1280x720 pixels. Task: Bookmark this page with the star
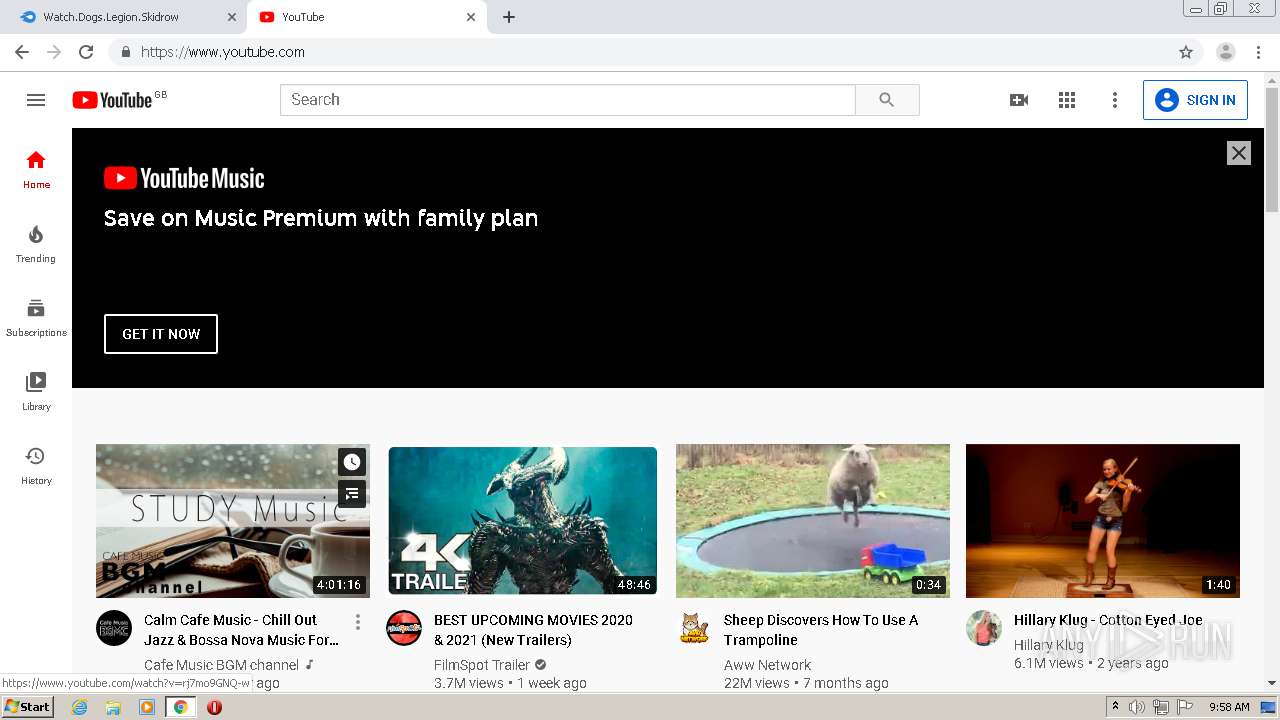pos(1186,52)
